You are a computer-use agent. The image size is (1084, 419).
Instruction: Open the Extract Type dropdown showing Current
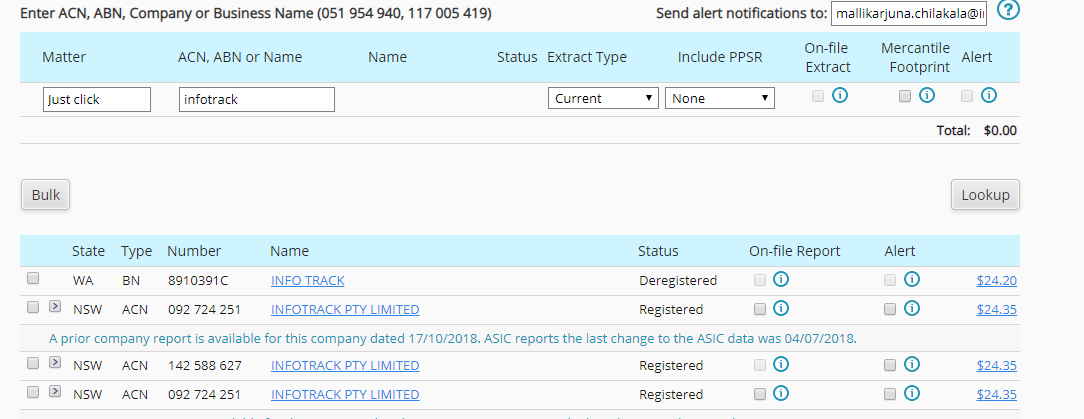pos(602,98)
